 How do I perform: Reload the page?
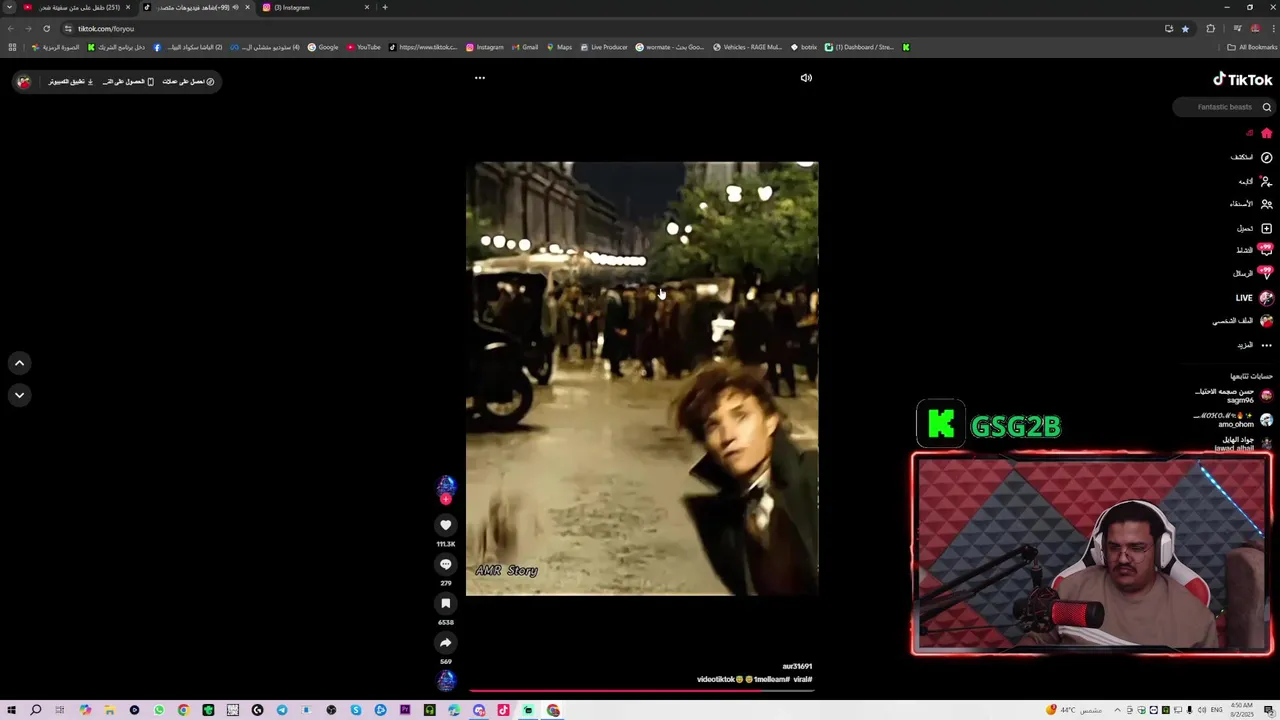tap(46, 28)
